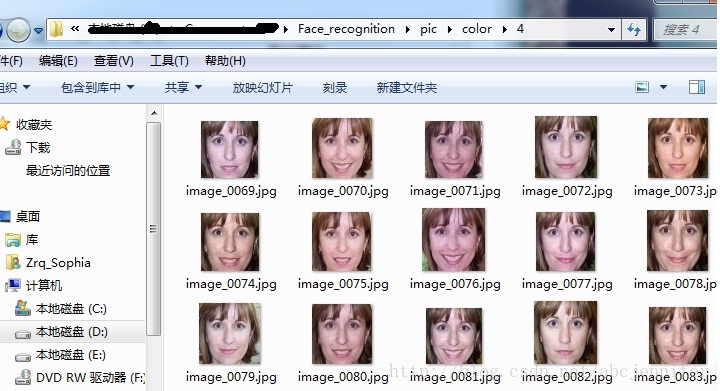Screen dimensions: 720x391
Task: Open the address bar history dropdown
Action: pos(611,30)
